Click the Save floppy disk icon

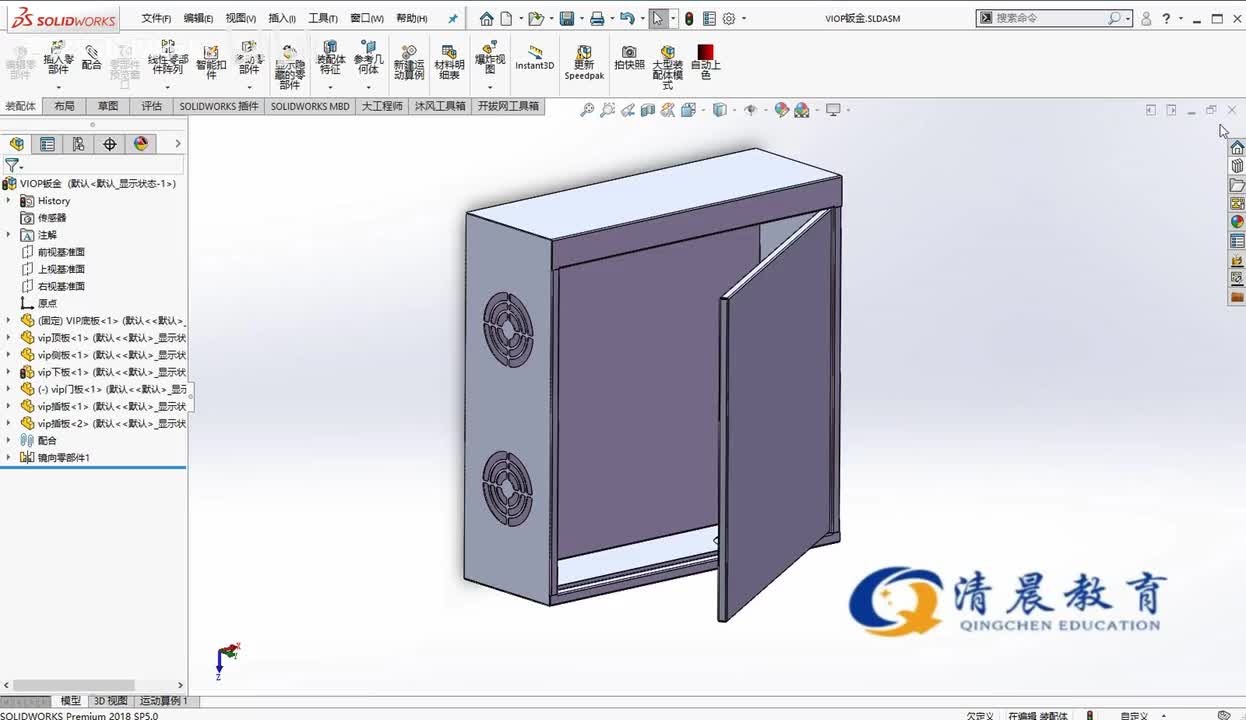point(567,18)
